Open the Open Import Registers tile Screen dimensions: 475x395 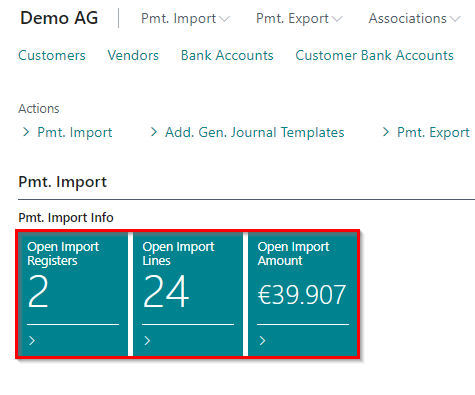(73, 294)
